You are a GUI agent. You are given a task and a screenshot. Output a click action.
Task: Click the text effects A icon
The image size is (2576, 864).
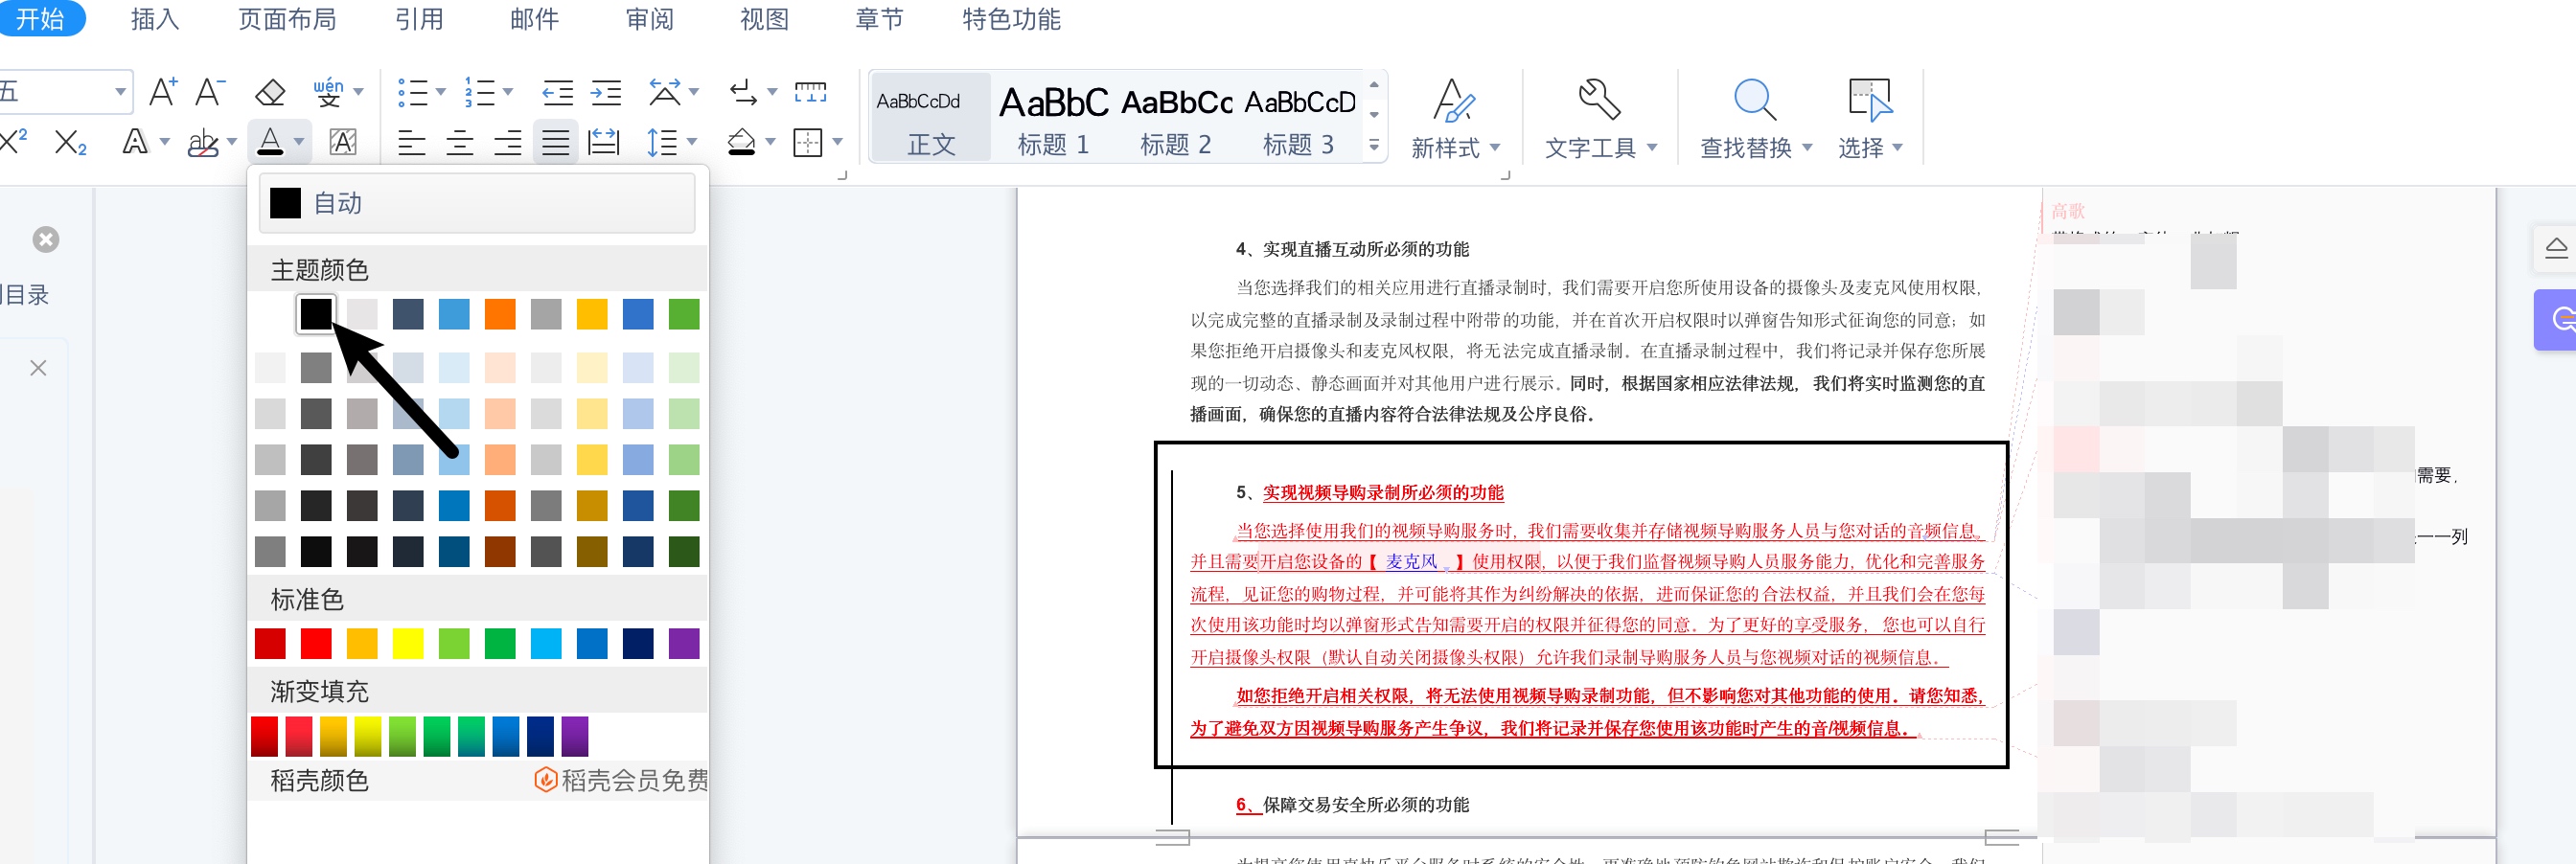tap(135, 142)
